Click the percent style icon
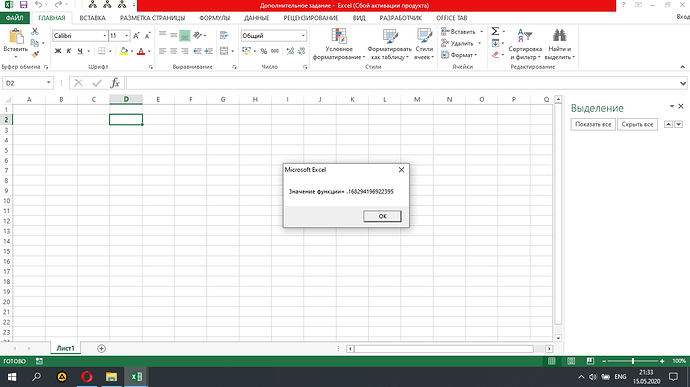The image size is (690, 387). pos(264,52)
